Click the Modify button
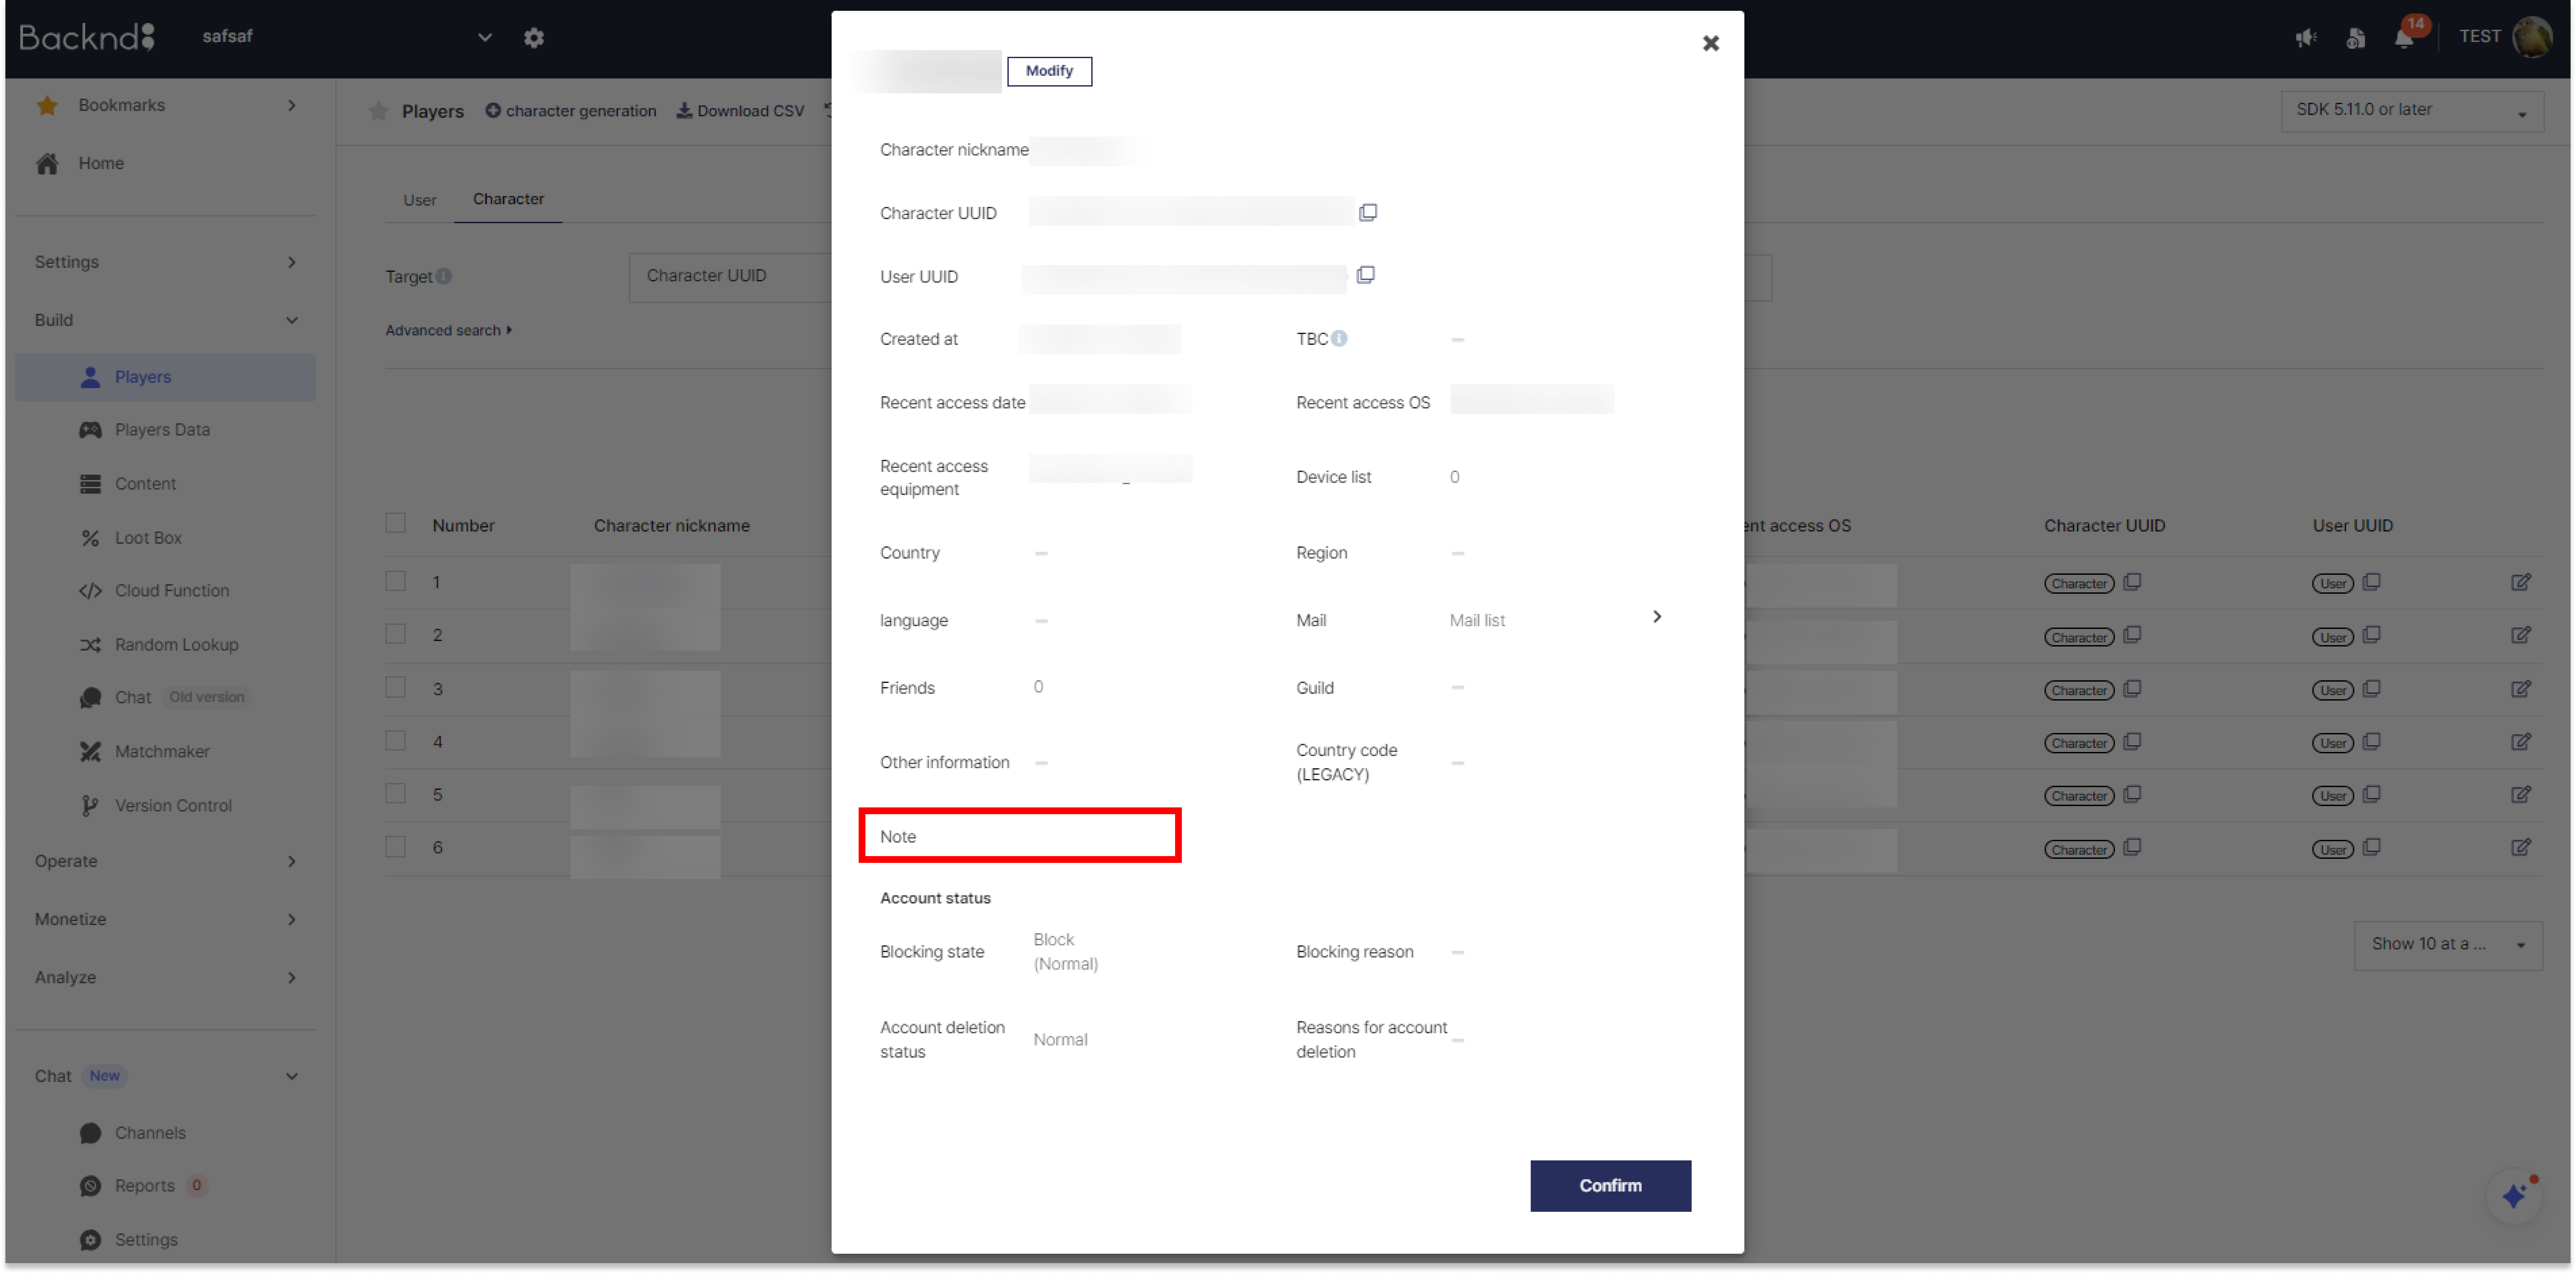The image size is (2576, 1274). coord(1049,71)
